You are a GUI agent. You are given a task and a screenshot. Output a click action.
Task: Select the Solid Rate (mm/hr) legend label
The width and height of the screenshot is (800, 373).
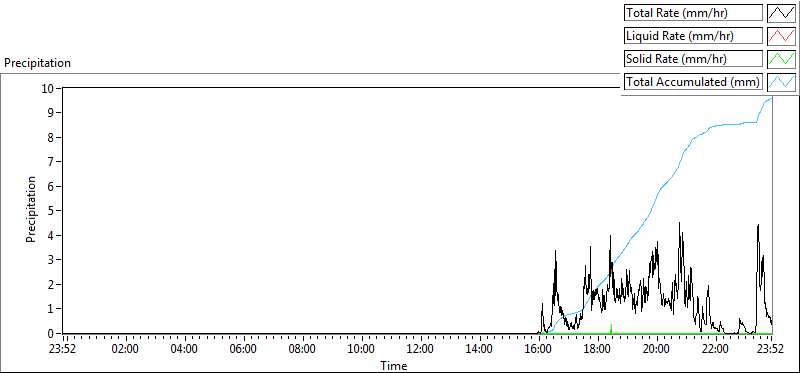point(693,59)
